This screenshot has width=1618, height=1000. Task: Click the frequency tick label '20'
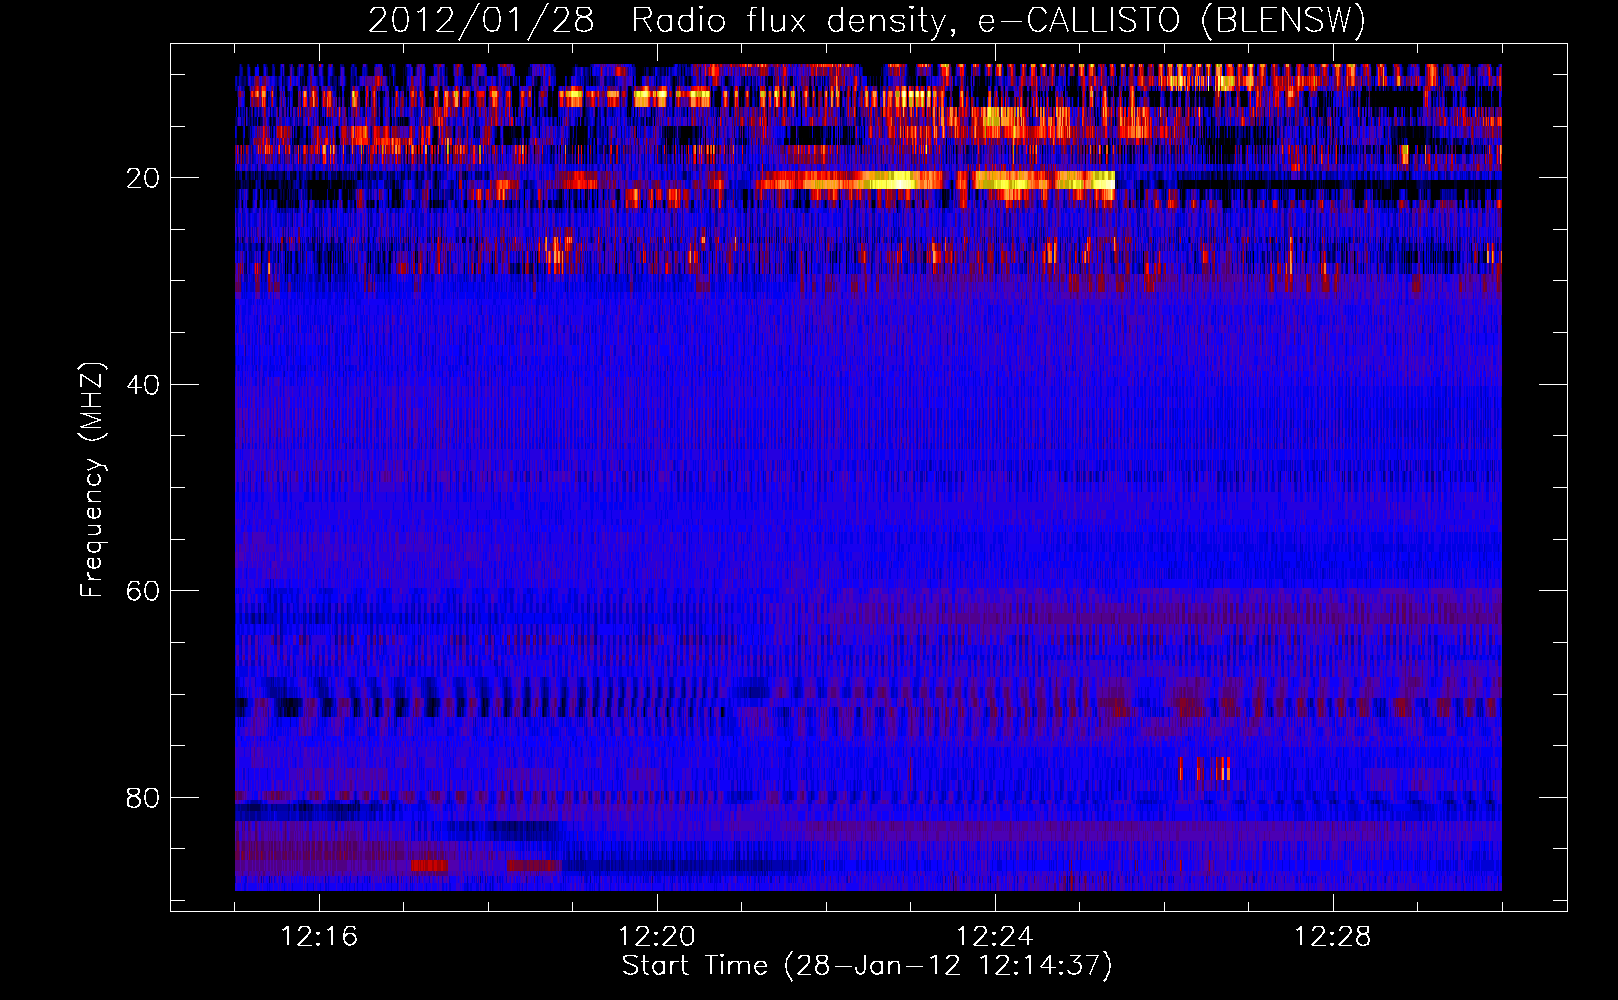[144, 178]
